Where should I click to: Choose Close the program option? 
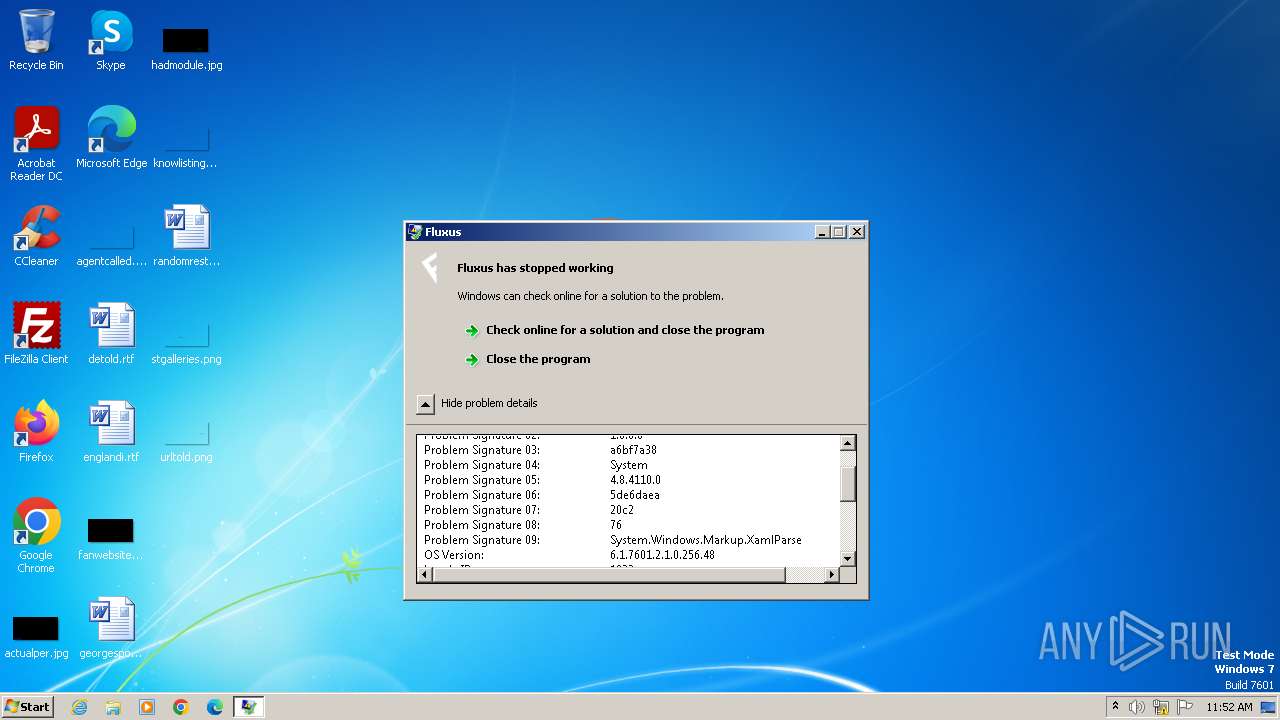pos(538,359)
